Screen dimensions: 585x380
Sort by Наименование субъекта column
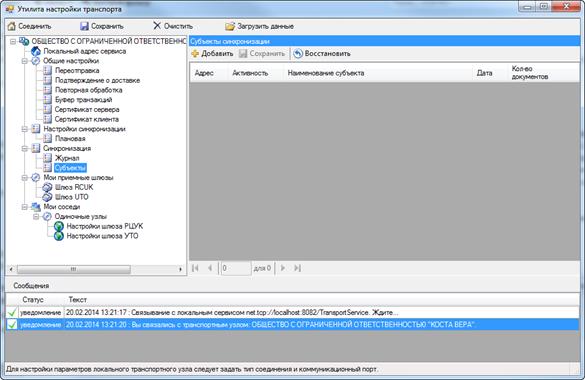click(x=378, y=73)
